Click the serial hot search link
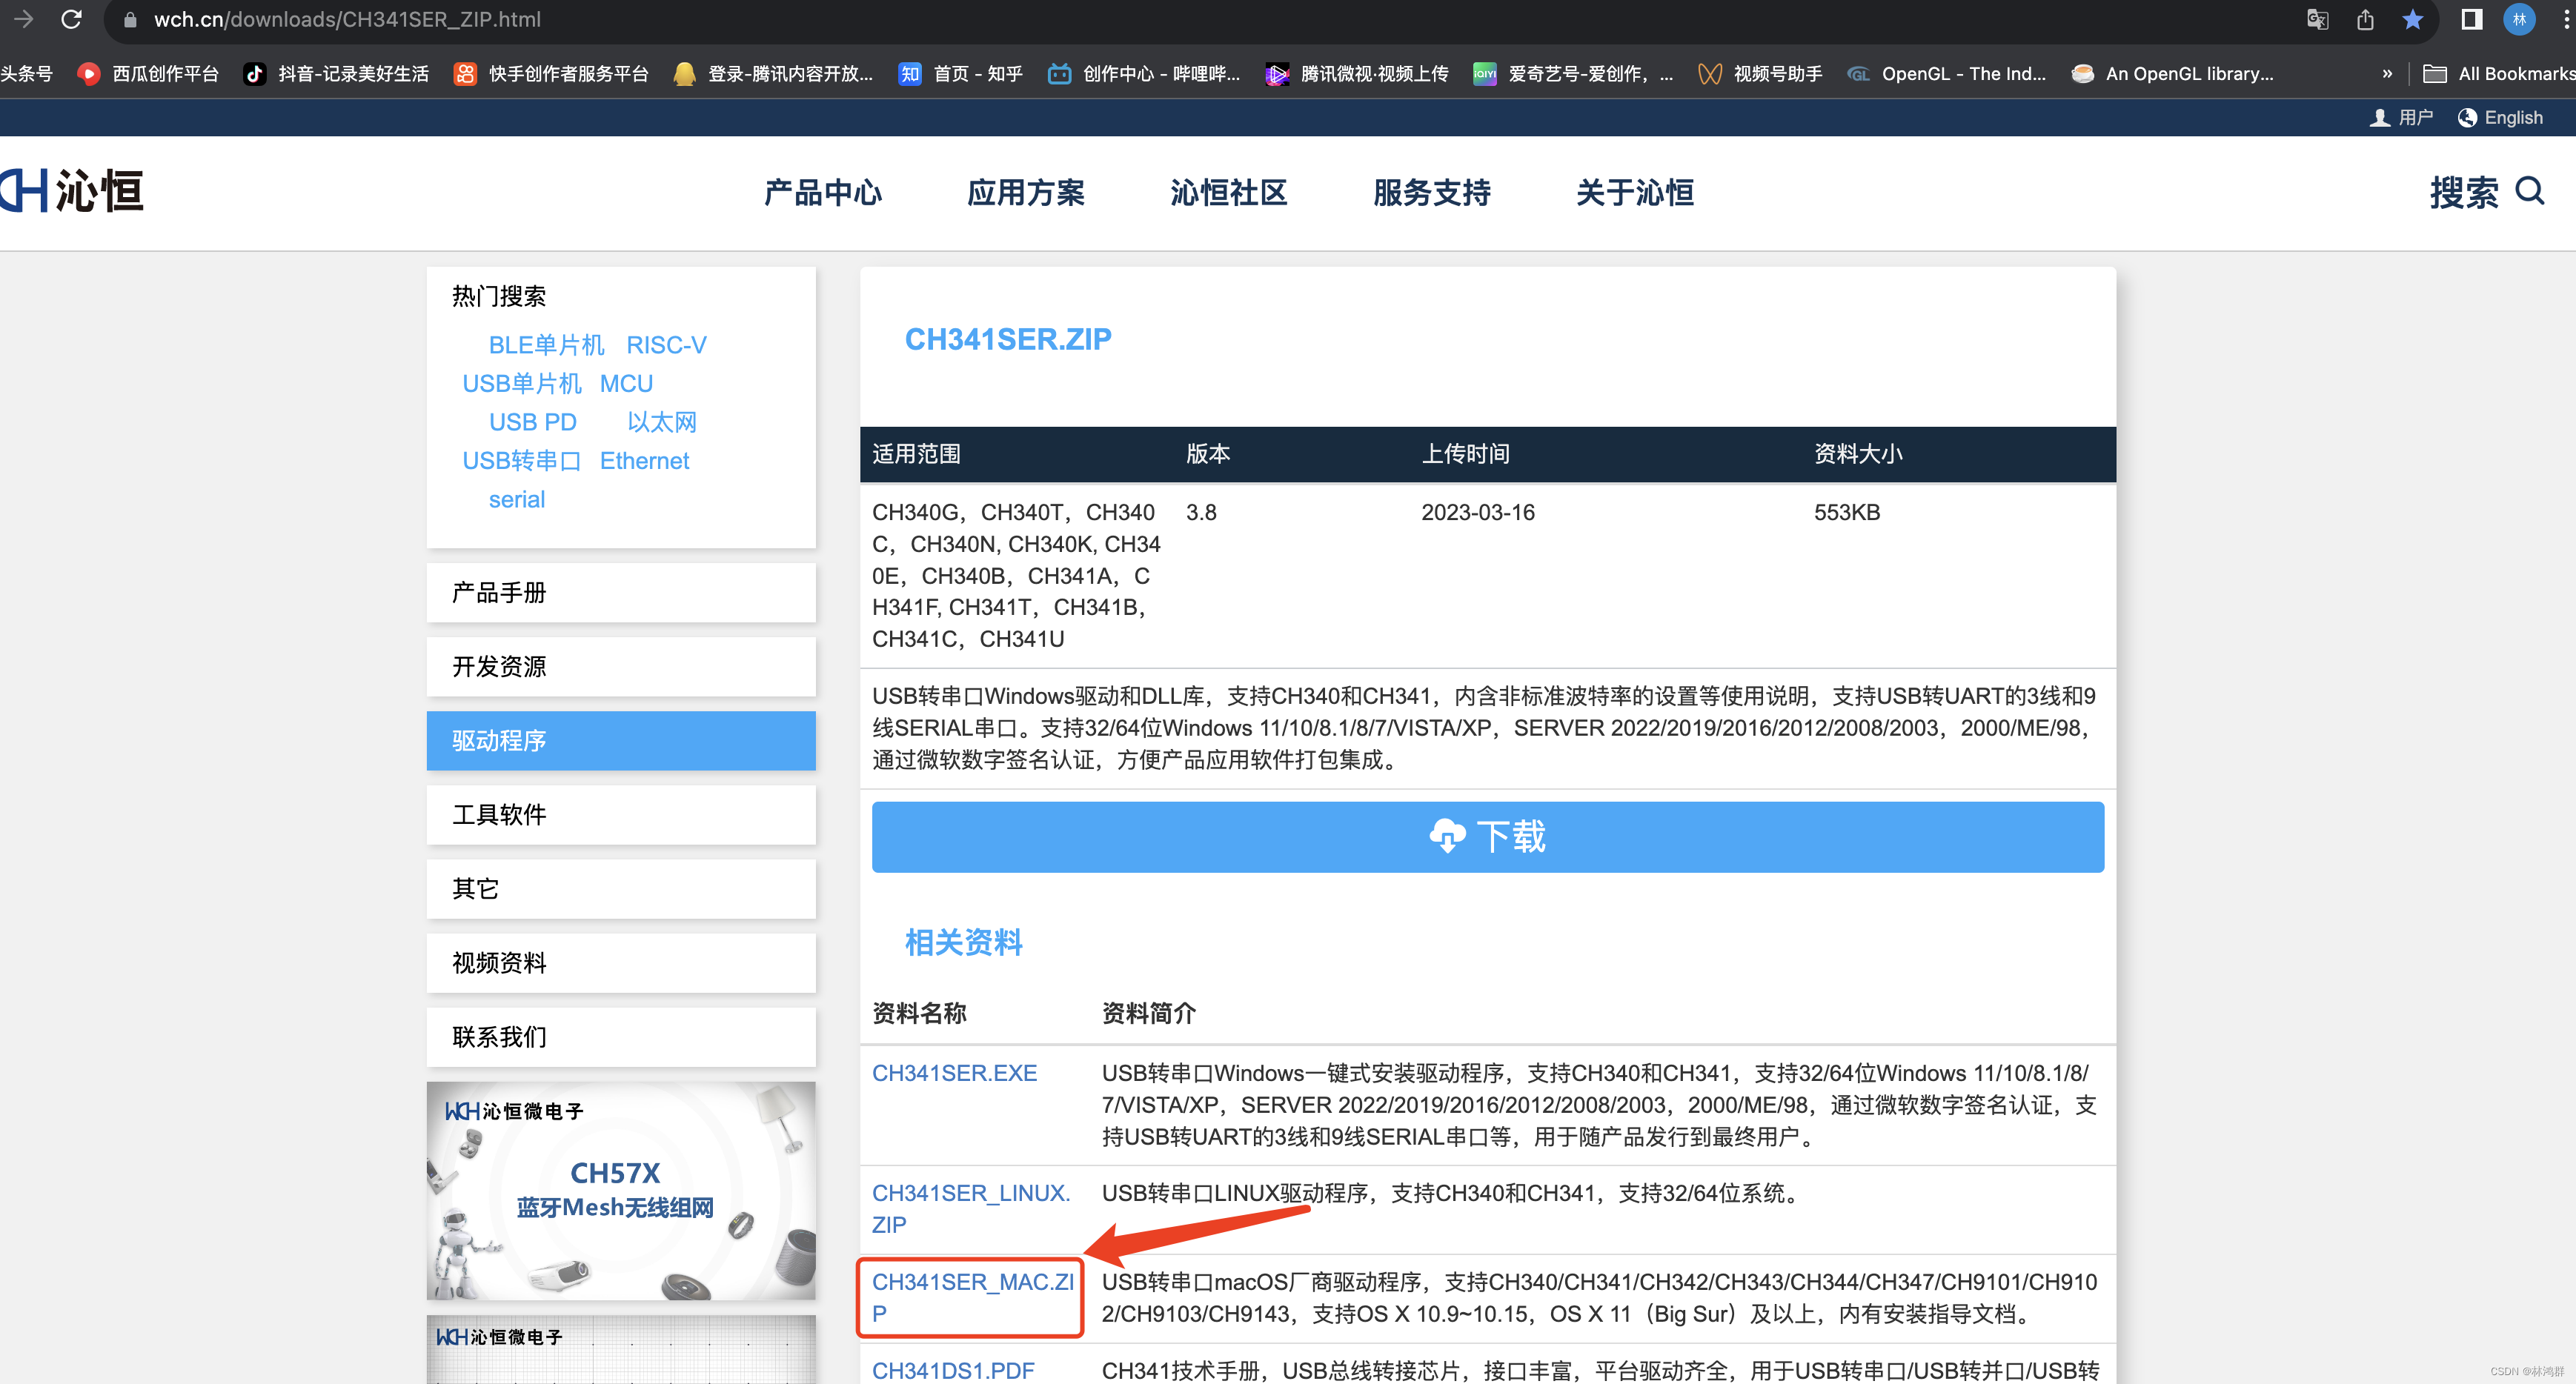The height and width of the screenshot is (1384, 2576). tap(516, 500)
